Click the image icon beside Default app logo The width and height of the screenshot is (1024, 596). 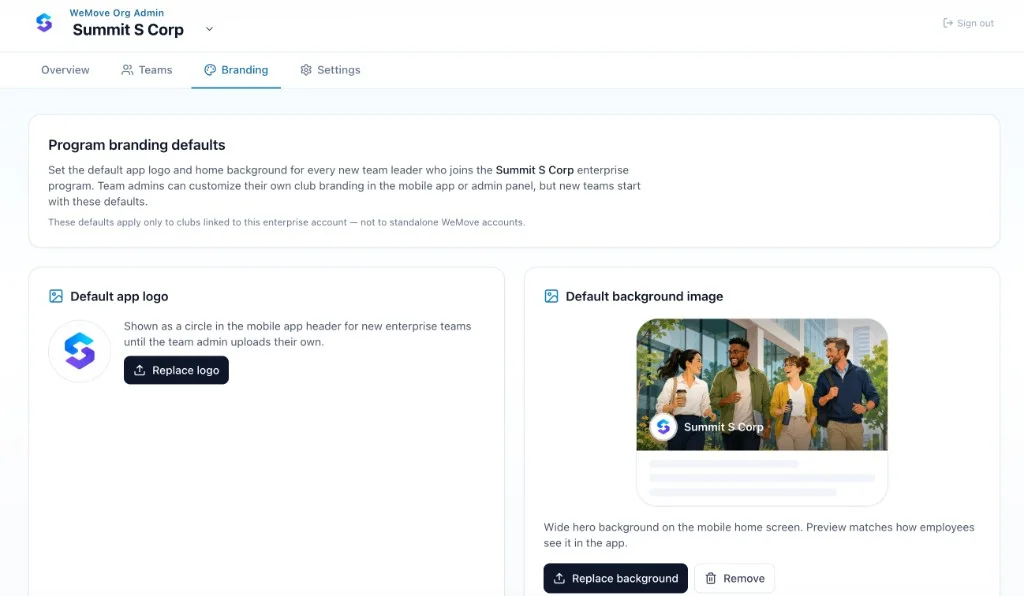[x=56, y=296]
